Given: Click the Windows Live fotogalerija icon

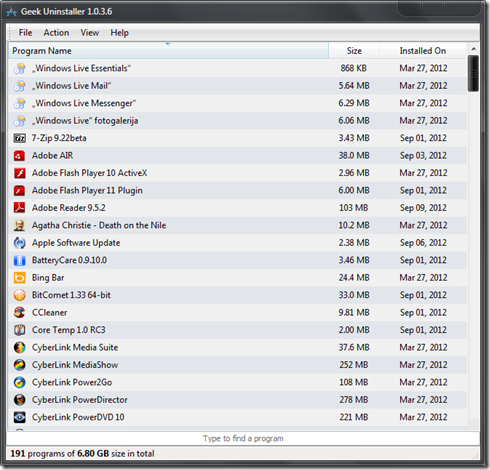Looking at the screenshot, I should [19, 121].
